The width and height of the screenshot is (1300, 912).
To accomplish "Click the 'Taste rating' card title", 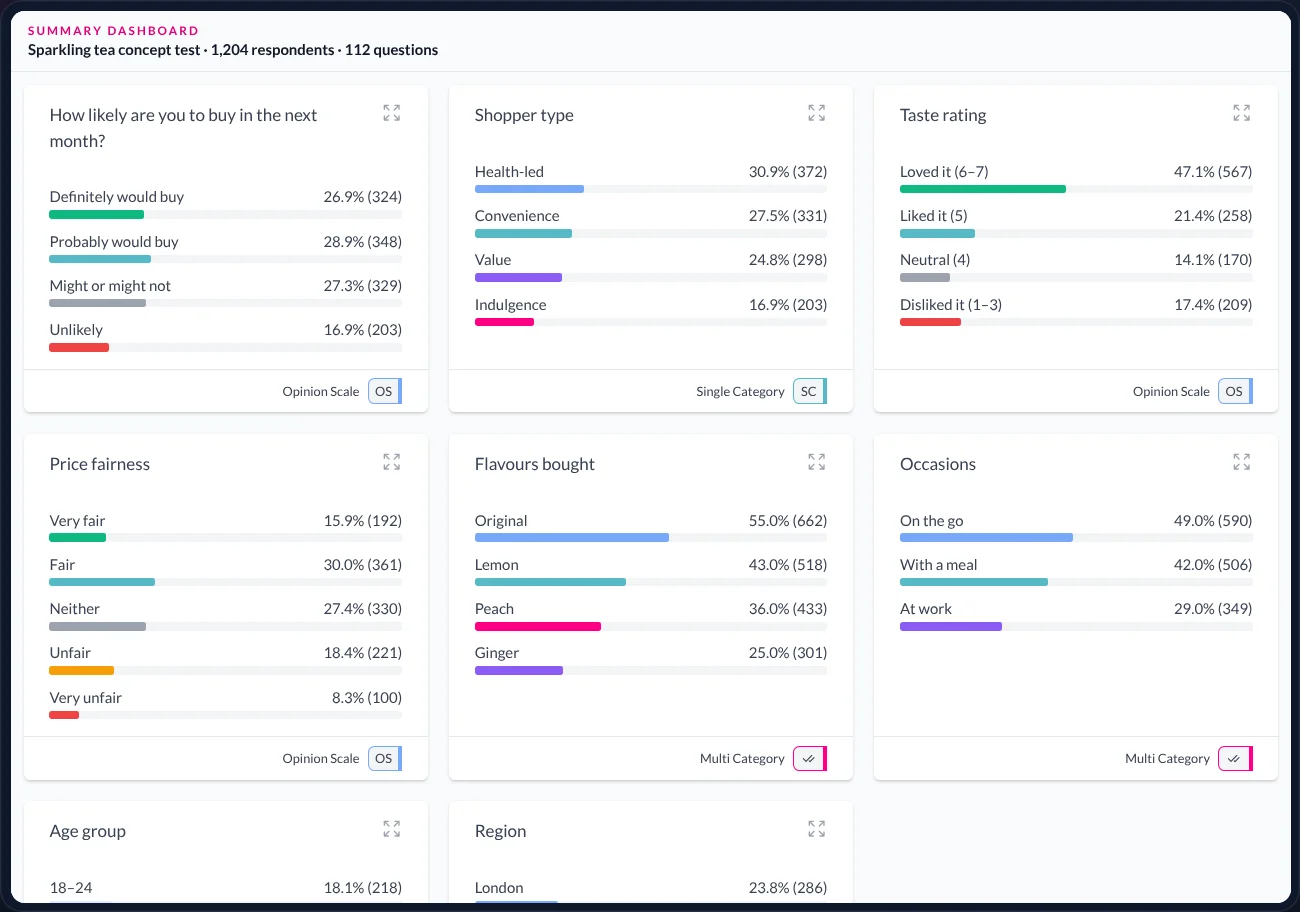I will [x=943, y=115].
